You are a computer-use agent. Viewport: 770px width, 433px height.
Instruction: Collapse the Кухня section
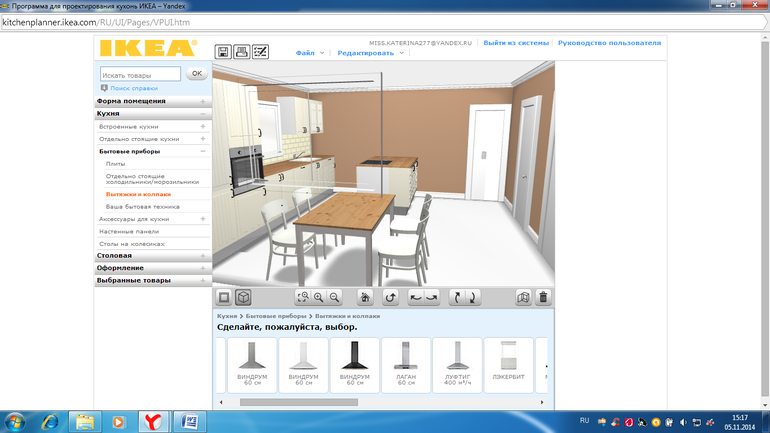point(203,114)
